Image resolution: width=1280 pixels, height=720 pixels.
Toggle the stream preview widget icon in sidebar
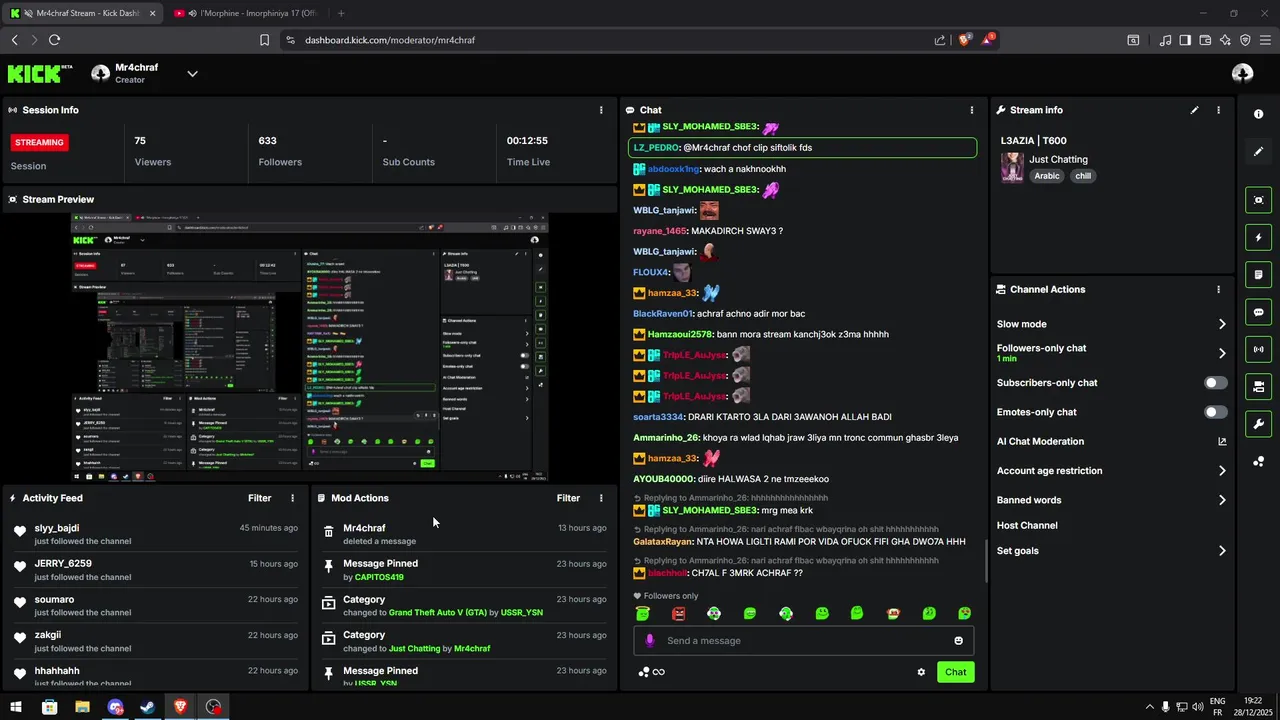click(1258, 200)
